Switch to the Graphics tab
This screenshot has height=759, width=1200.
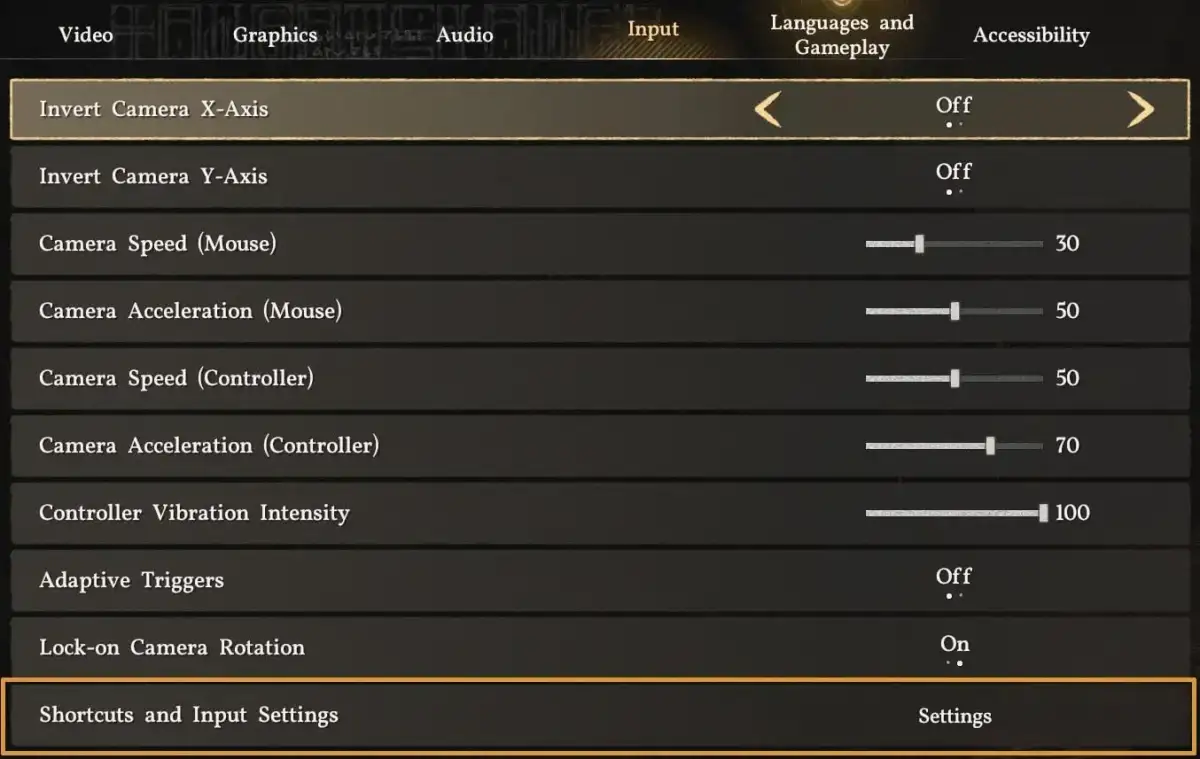274,34
